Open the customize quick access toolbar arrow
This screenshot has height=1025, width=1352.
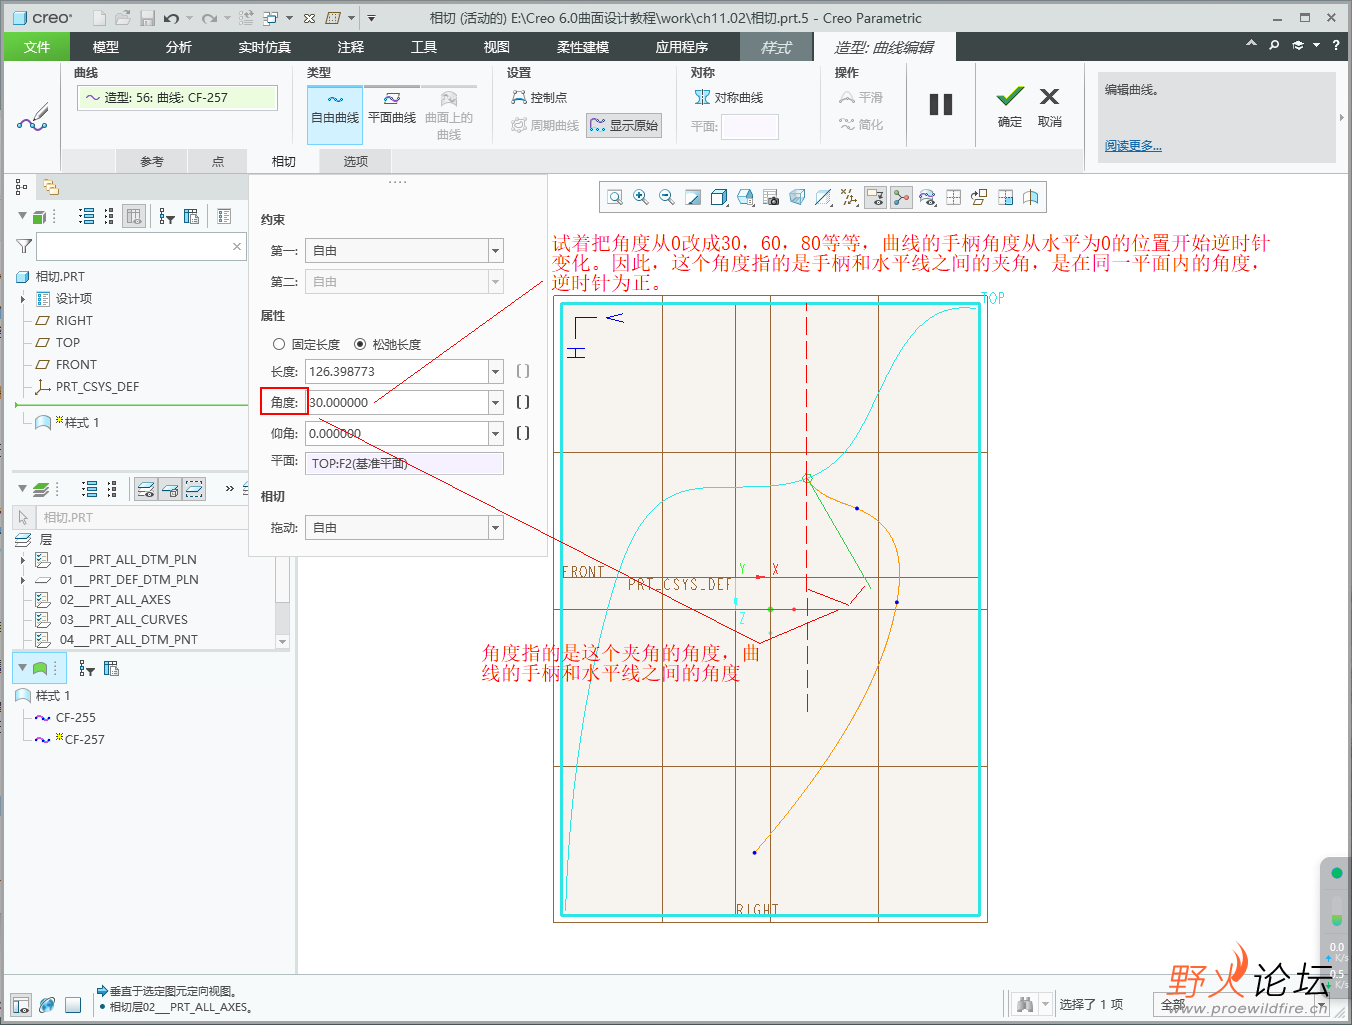[x=371, y=18]
